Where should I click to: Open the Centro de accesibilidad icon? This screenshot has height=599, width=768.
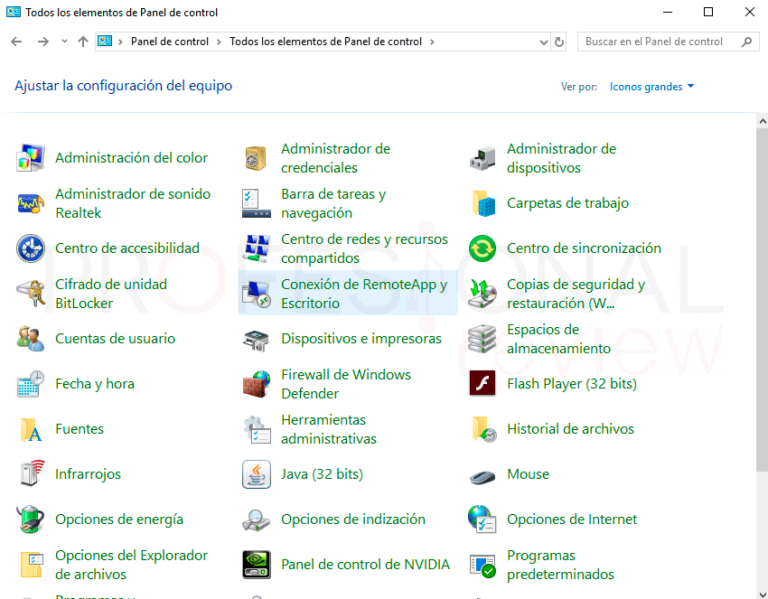click(x=30, y=248)
